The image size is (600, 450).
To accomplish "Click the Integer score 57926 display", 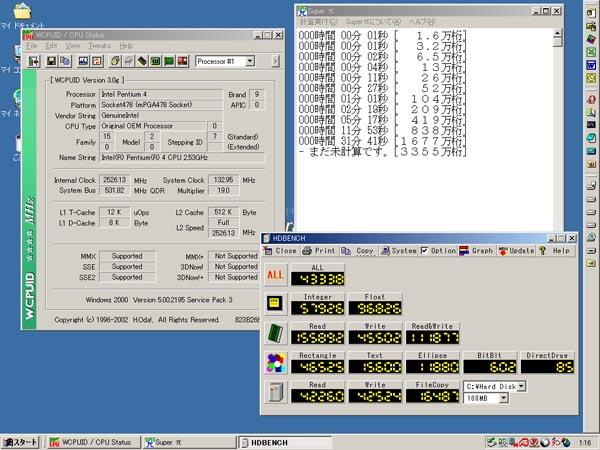I will click(318, 308).
